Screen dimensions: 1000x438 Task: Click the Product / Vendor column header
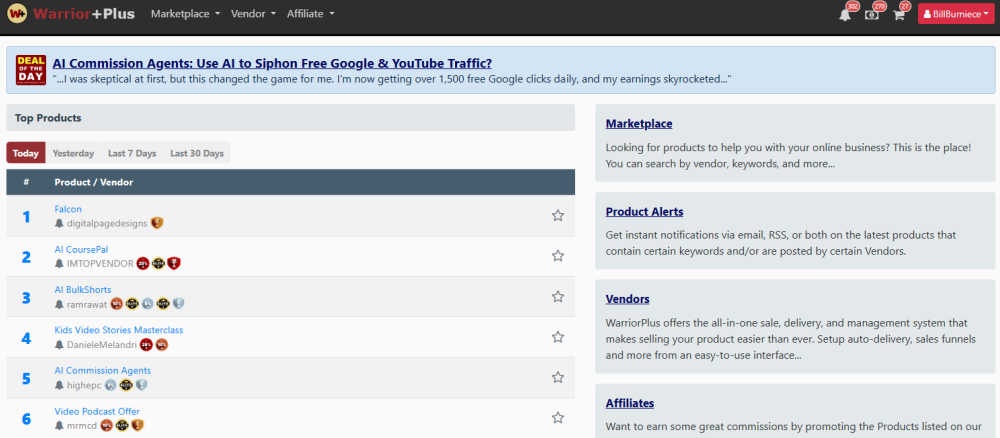click(94, 182)
